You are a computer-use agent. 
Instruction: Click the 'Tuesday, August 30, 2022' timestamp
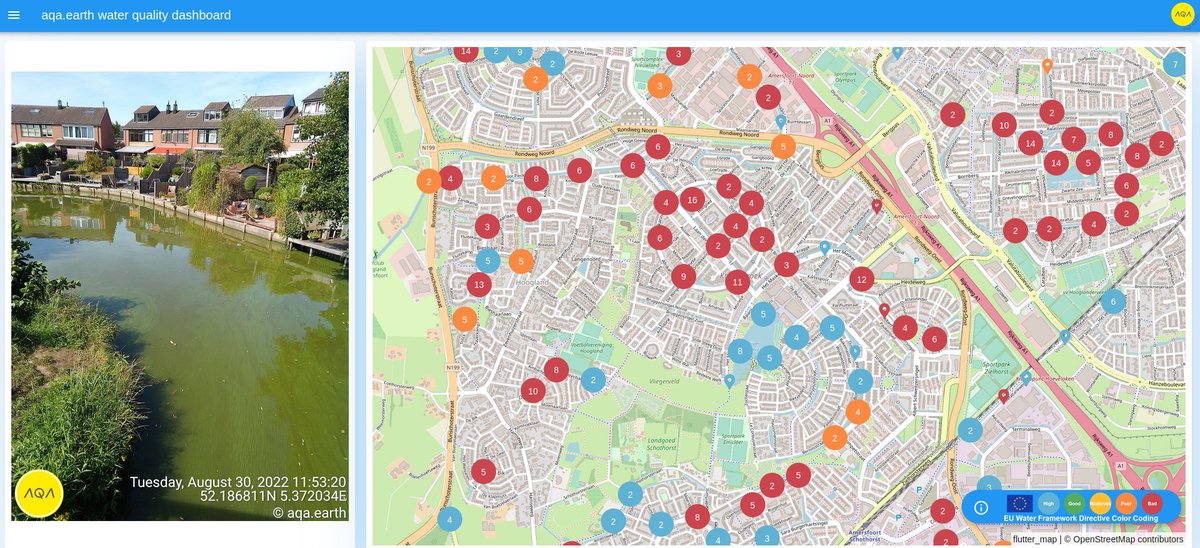207,482
